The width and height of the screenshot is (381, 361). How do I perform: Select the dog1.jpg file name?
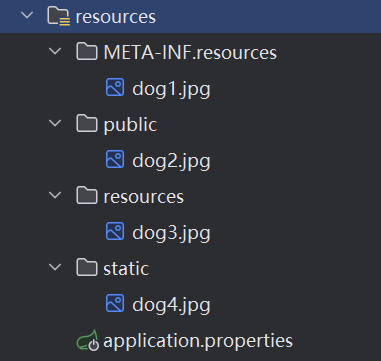click(x=171, y=89)
